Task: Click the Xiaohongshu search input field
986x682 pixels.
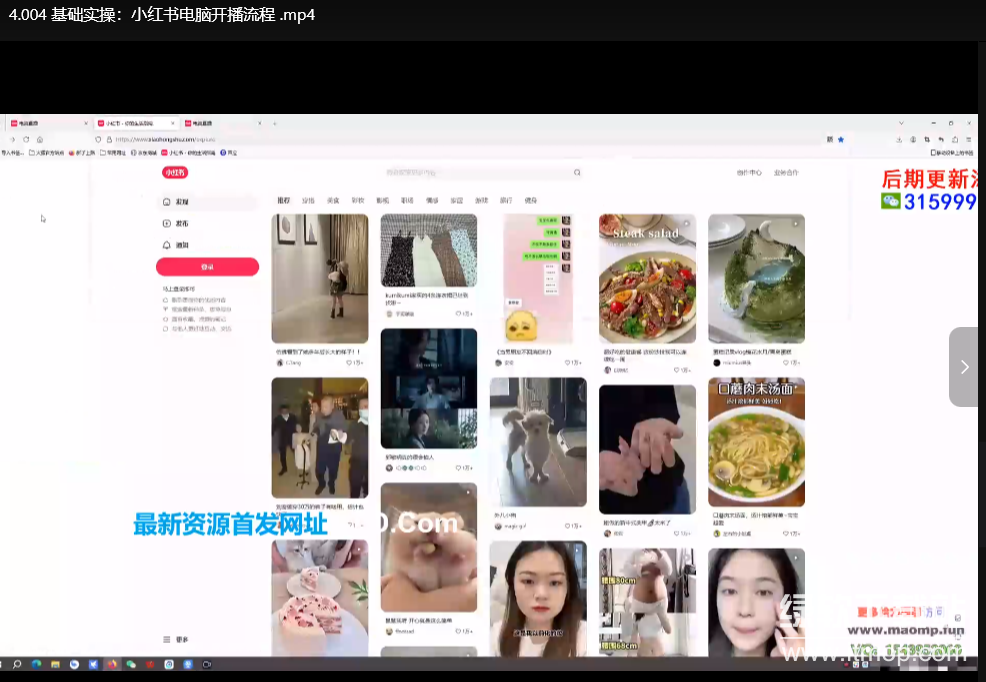Action: coord(470,173)
